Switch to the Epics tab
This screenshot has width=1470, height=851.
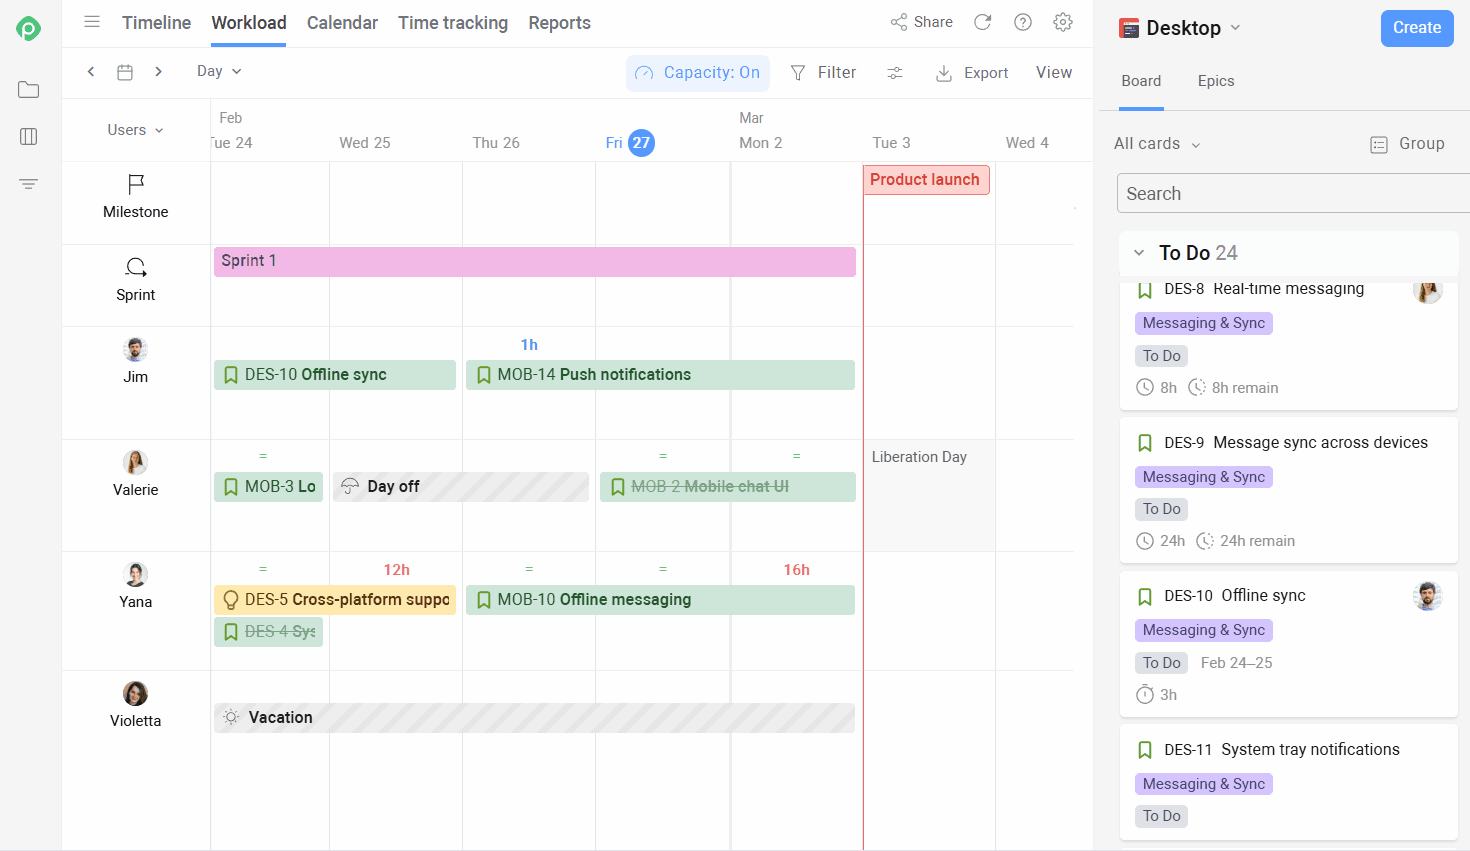pyautogui.click(x=1216, y=81)
